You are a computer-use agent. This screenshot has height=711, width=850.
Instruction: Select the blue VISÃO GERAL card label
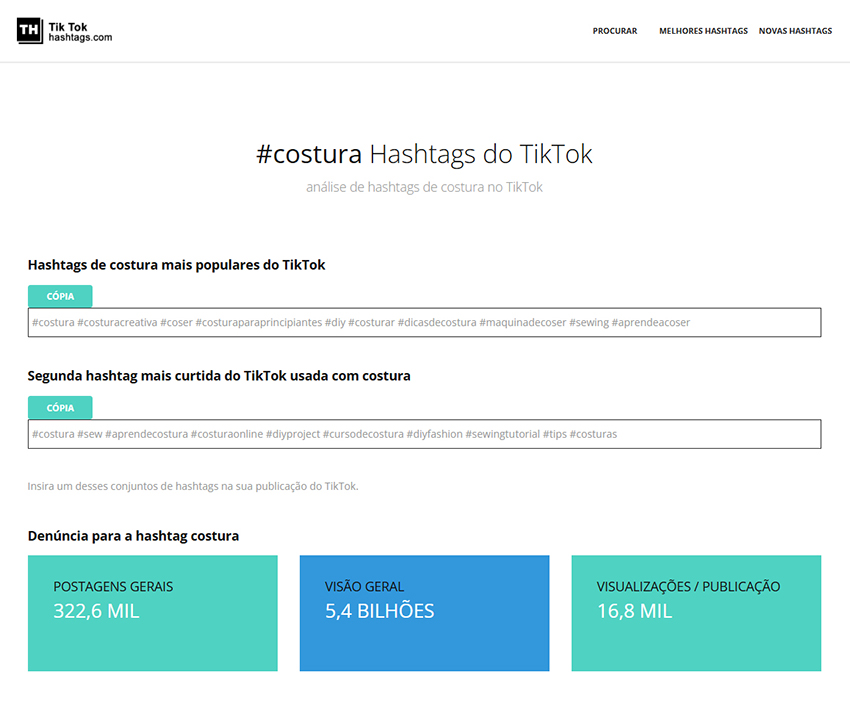(x=364, y=587)
